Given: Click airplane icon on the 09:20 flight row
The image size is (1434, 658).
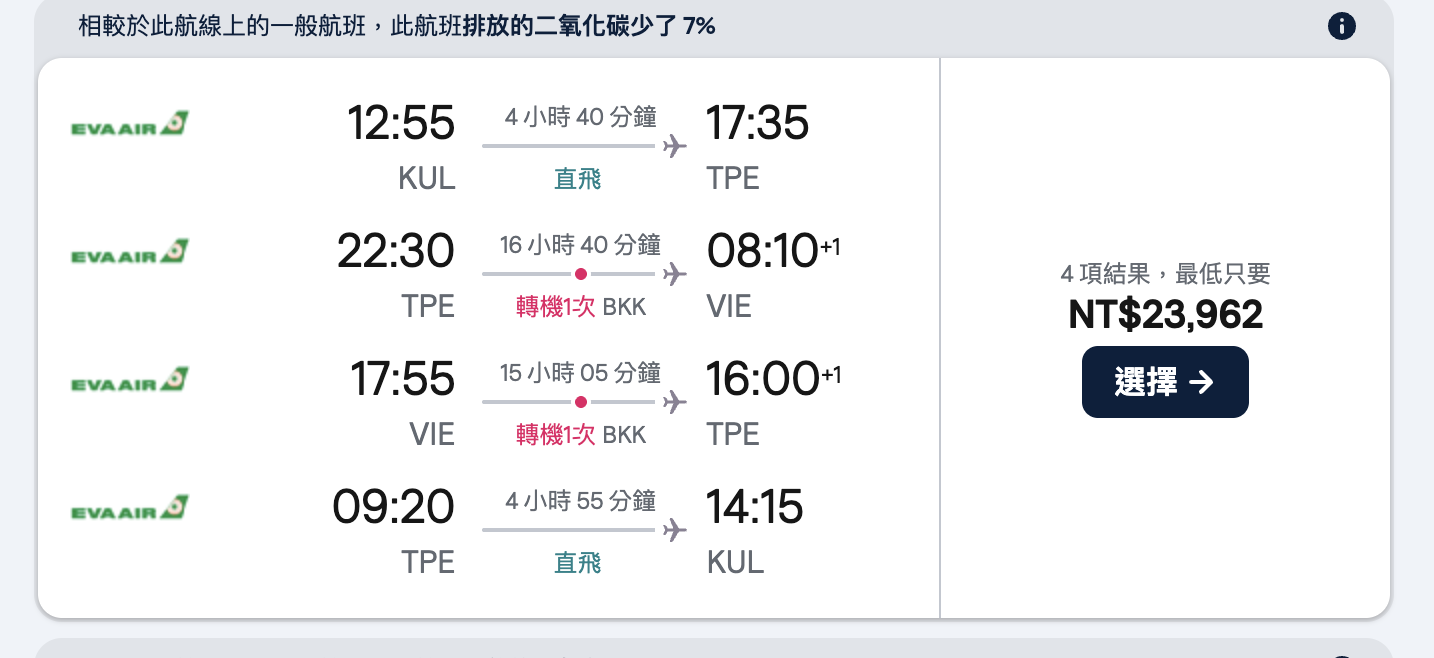Looking at the screenshot, I should click(x=675, y=530).
